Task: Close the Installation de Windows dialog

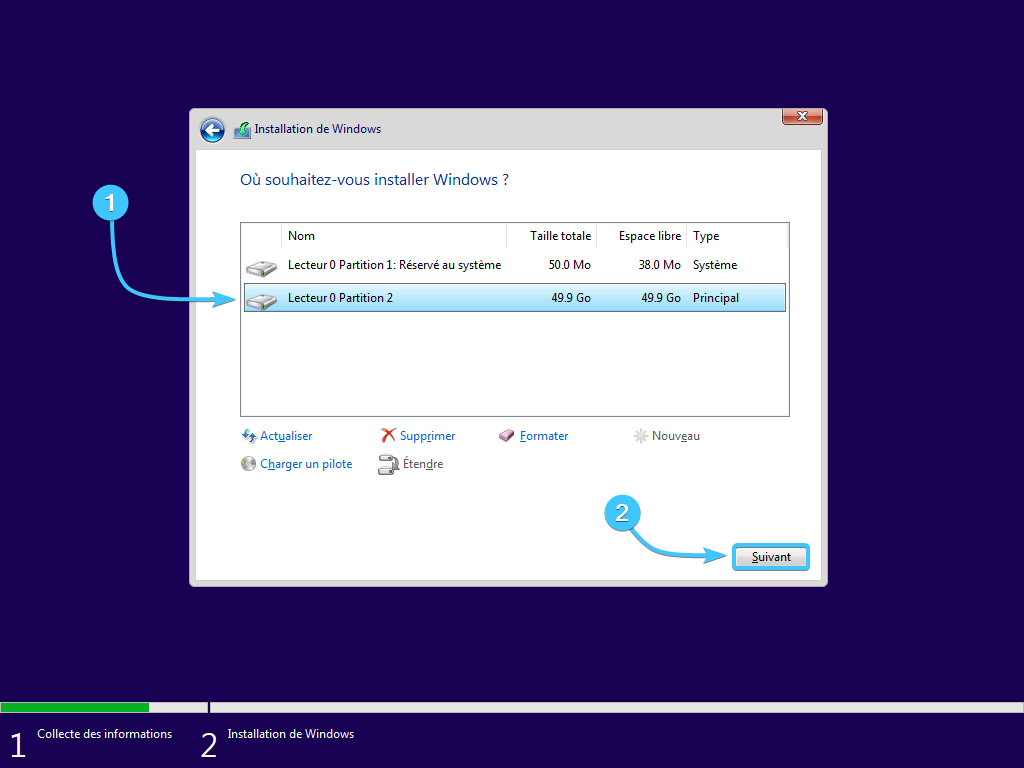Action: [802, 116]
